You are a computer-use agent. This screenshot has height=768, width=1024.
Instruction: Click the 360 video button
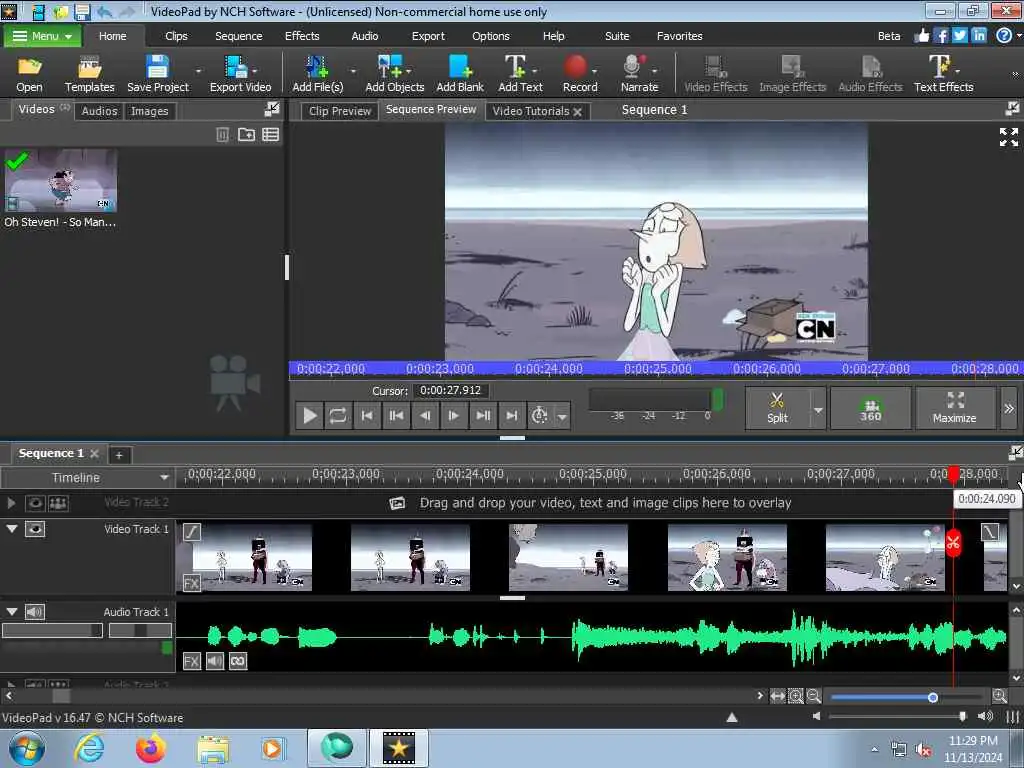[x=871, y=408]
